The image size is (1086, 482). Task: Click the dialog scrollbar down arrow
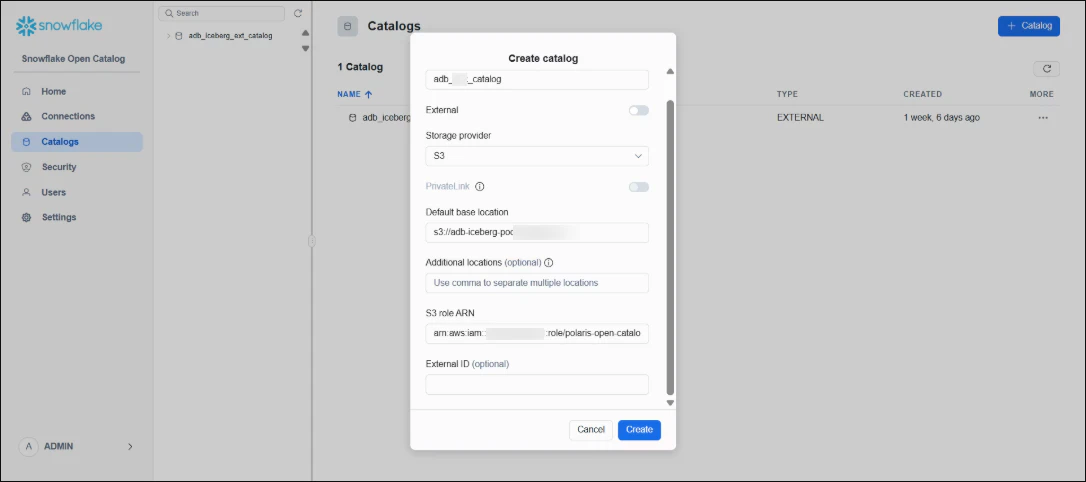670,402
